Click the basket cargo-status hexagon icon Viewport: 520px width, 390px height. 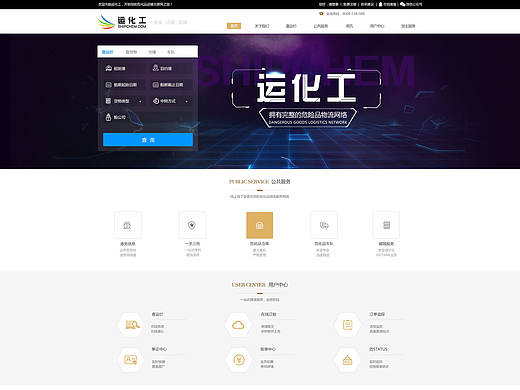(348, 360)
